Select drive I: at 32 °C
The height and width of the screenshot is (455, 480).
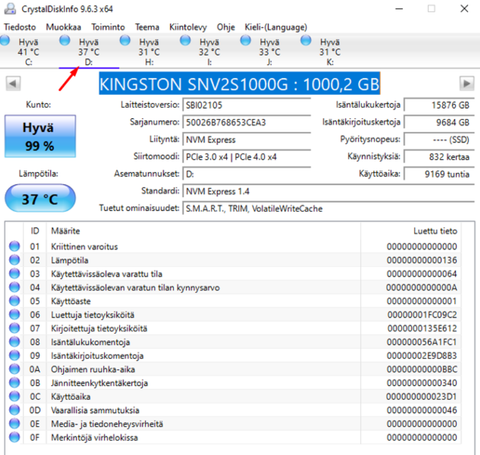[x=209, y=52]
